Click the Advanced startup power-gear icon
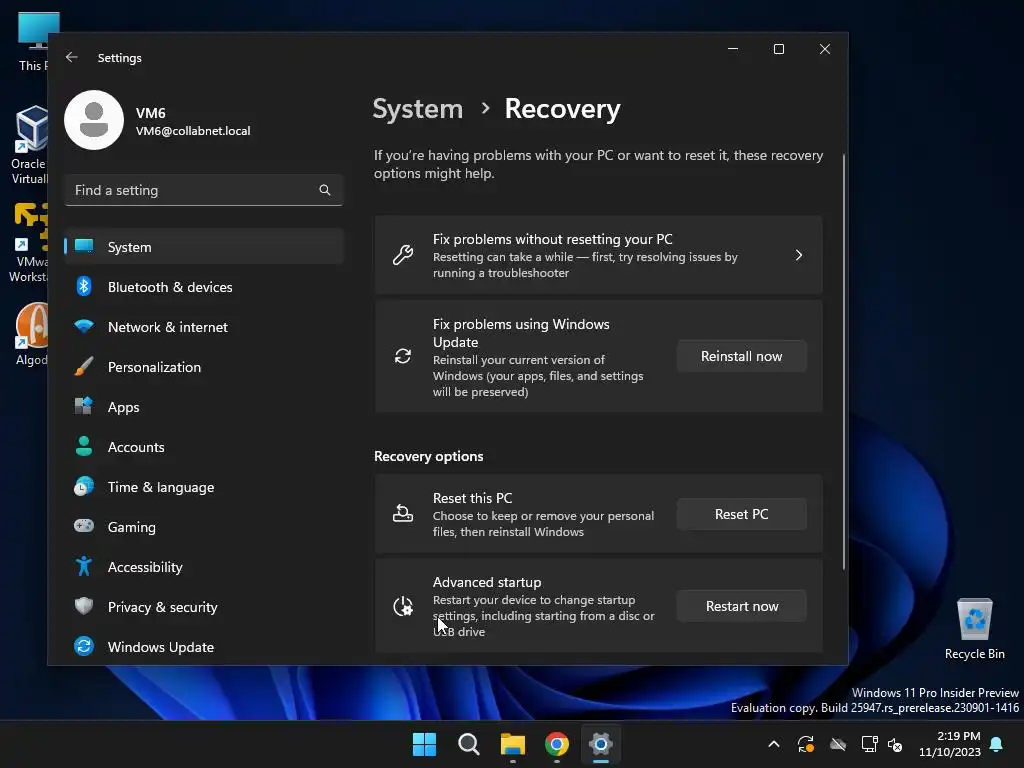This screenshot has width=1024, height=768. [x=403, y=607]
